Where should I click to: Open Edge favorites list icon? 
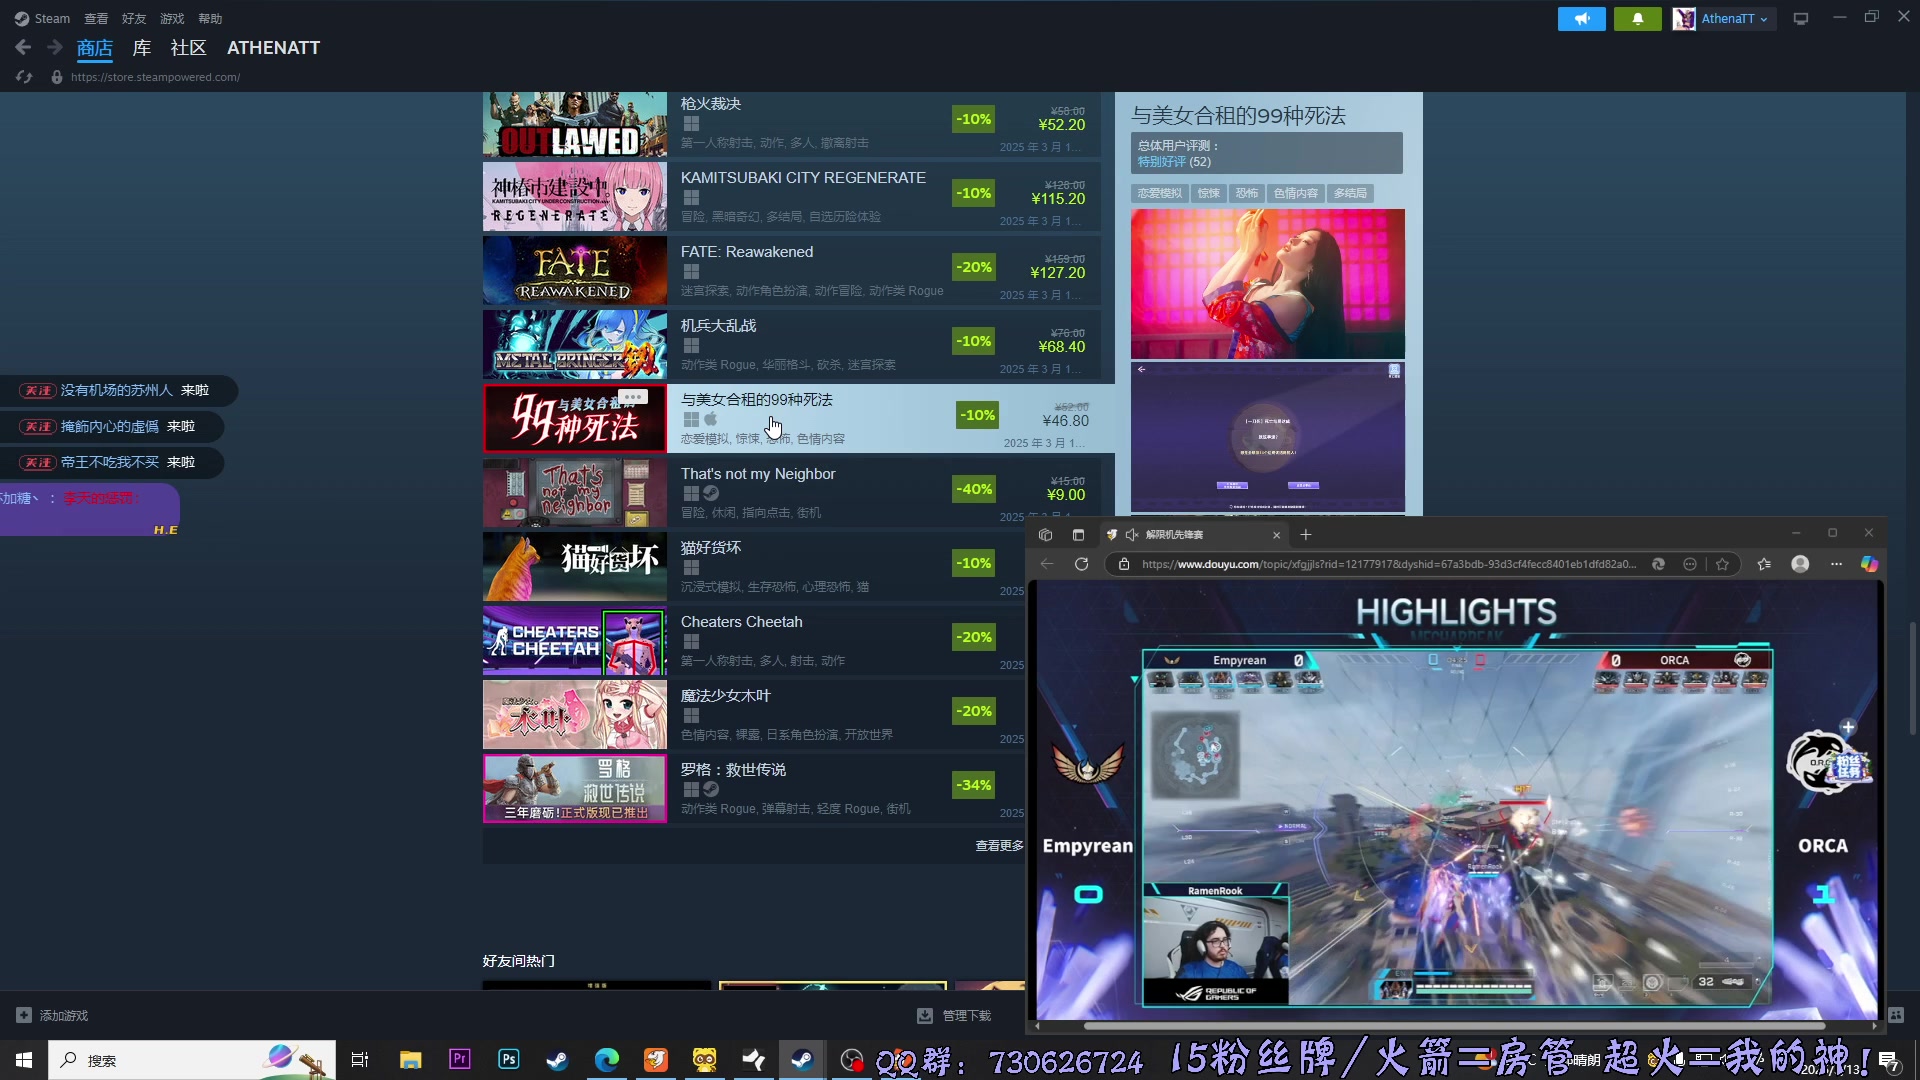(x=1764, y=564)
